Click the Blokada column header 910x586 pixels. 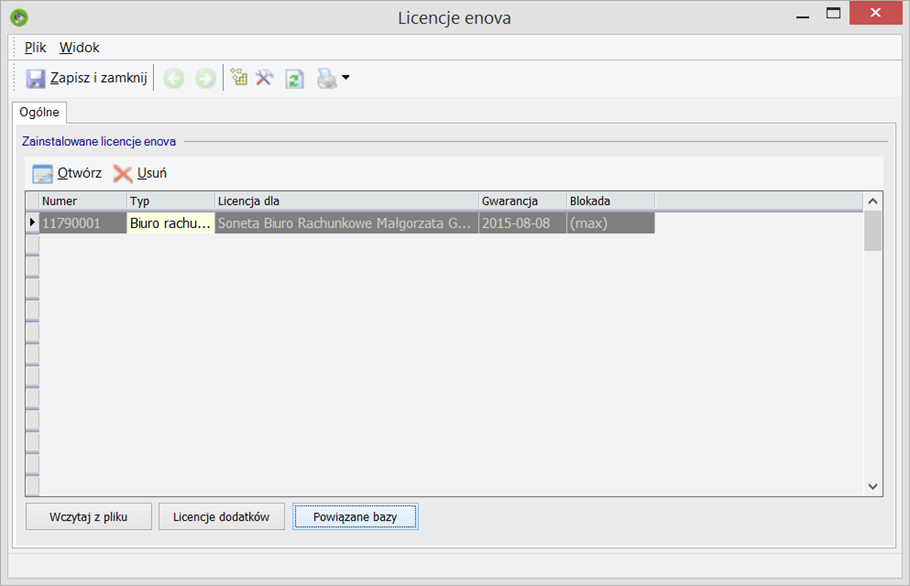click(611, 201)
